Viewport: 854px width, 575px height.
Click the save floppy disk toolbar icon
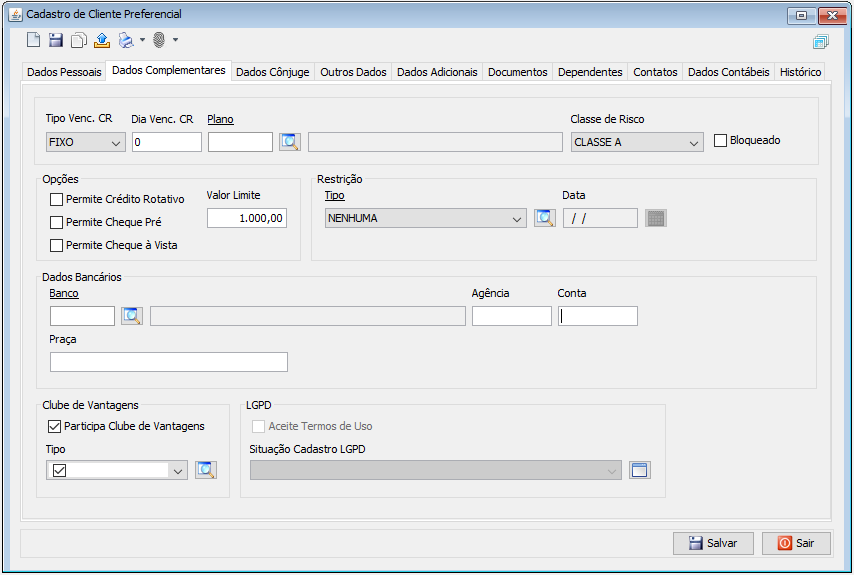click(56, 40)
